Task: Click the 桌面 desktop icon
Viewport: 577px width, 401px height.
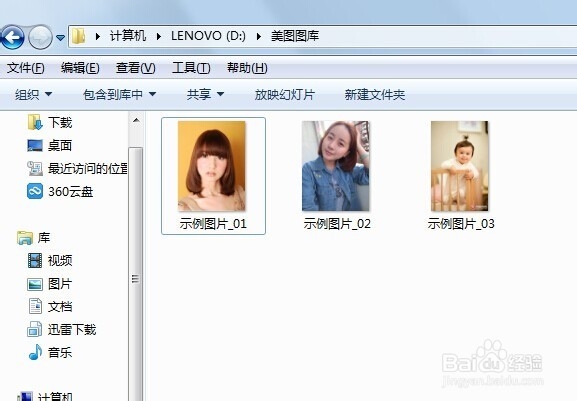Action: click(35, 145)
